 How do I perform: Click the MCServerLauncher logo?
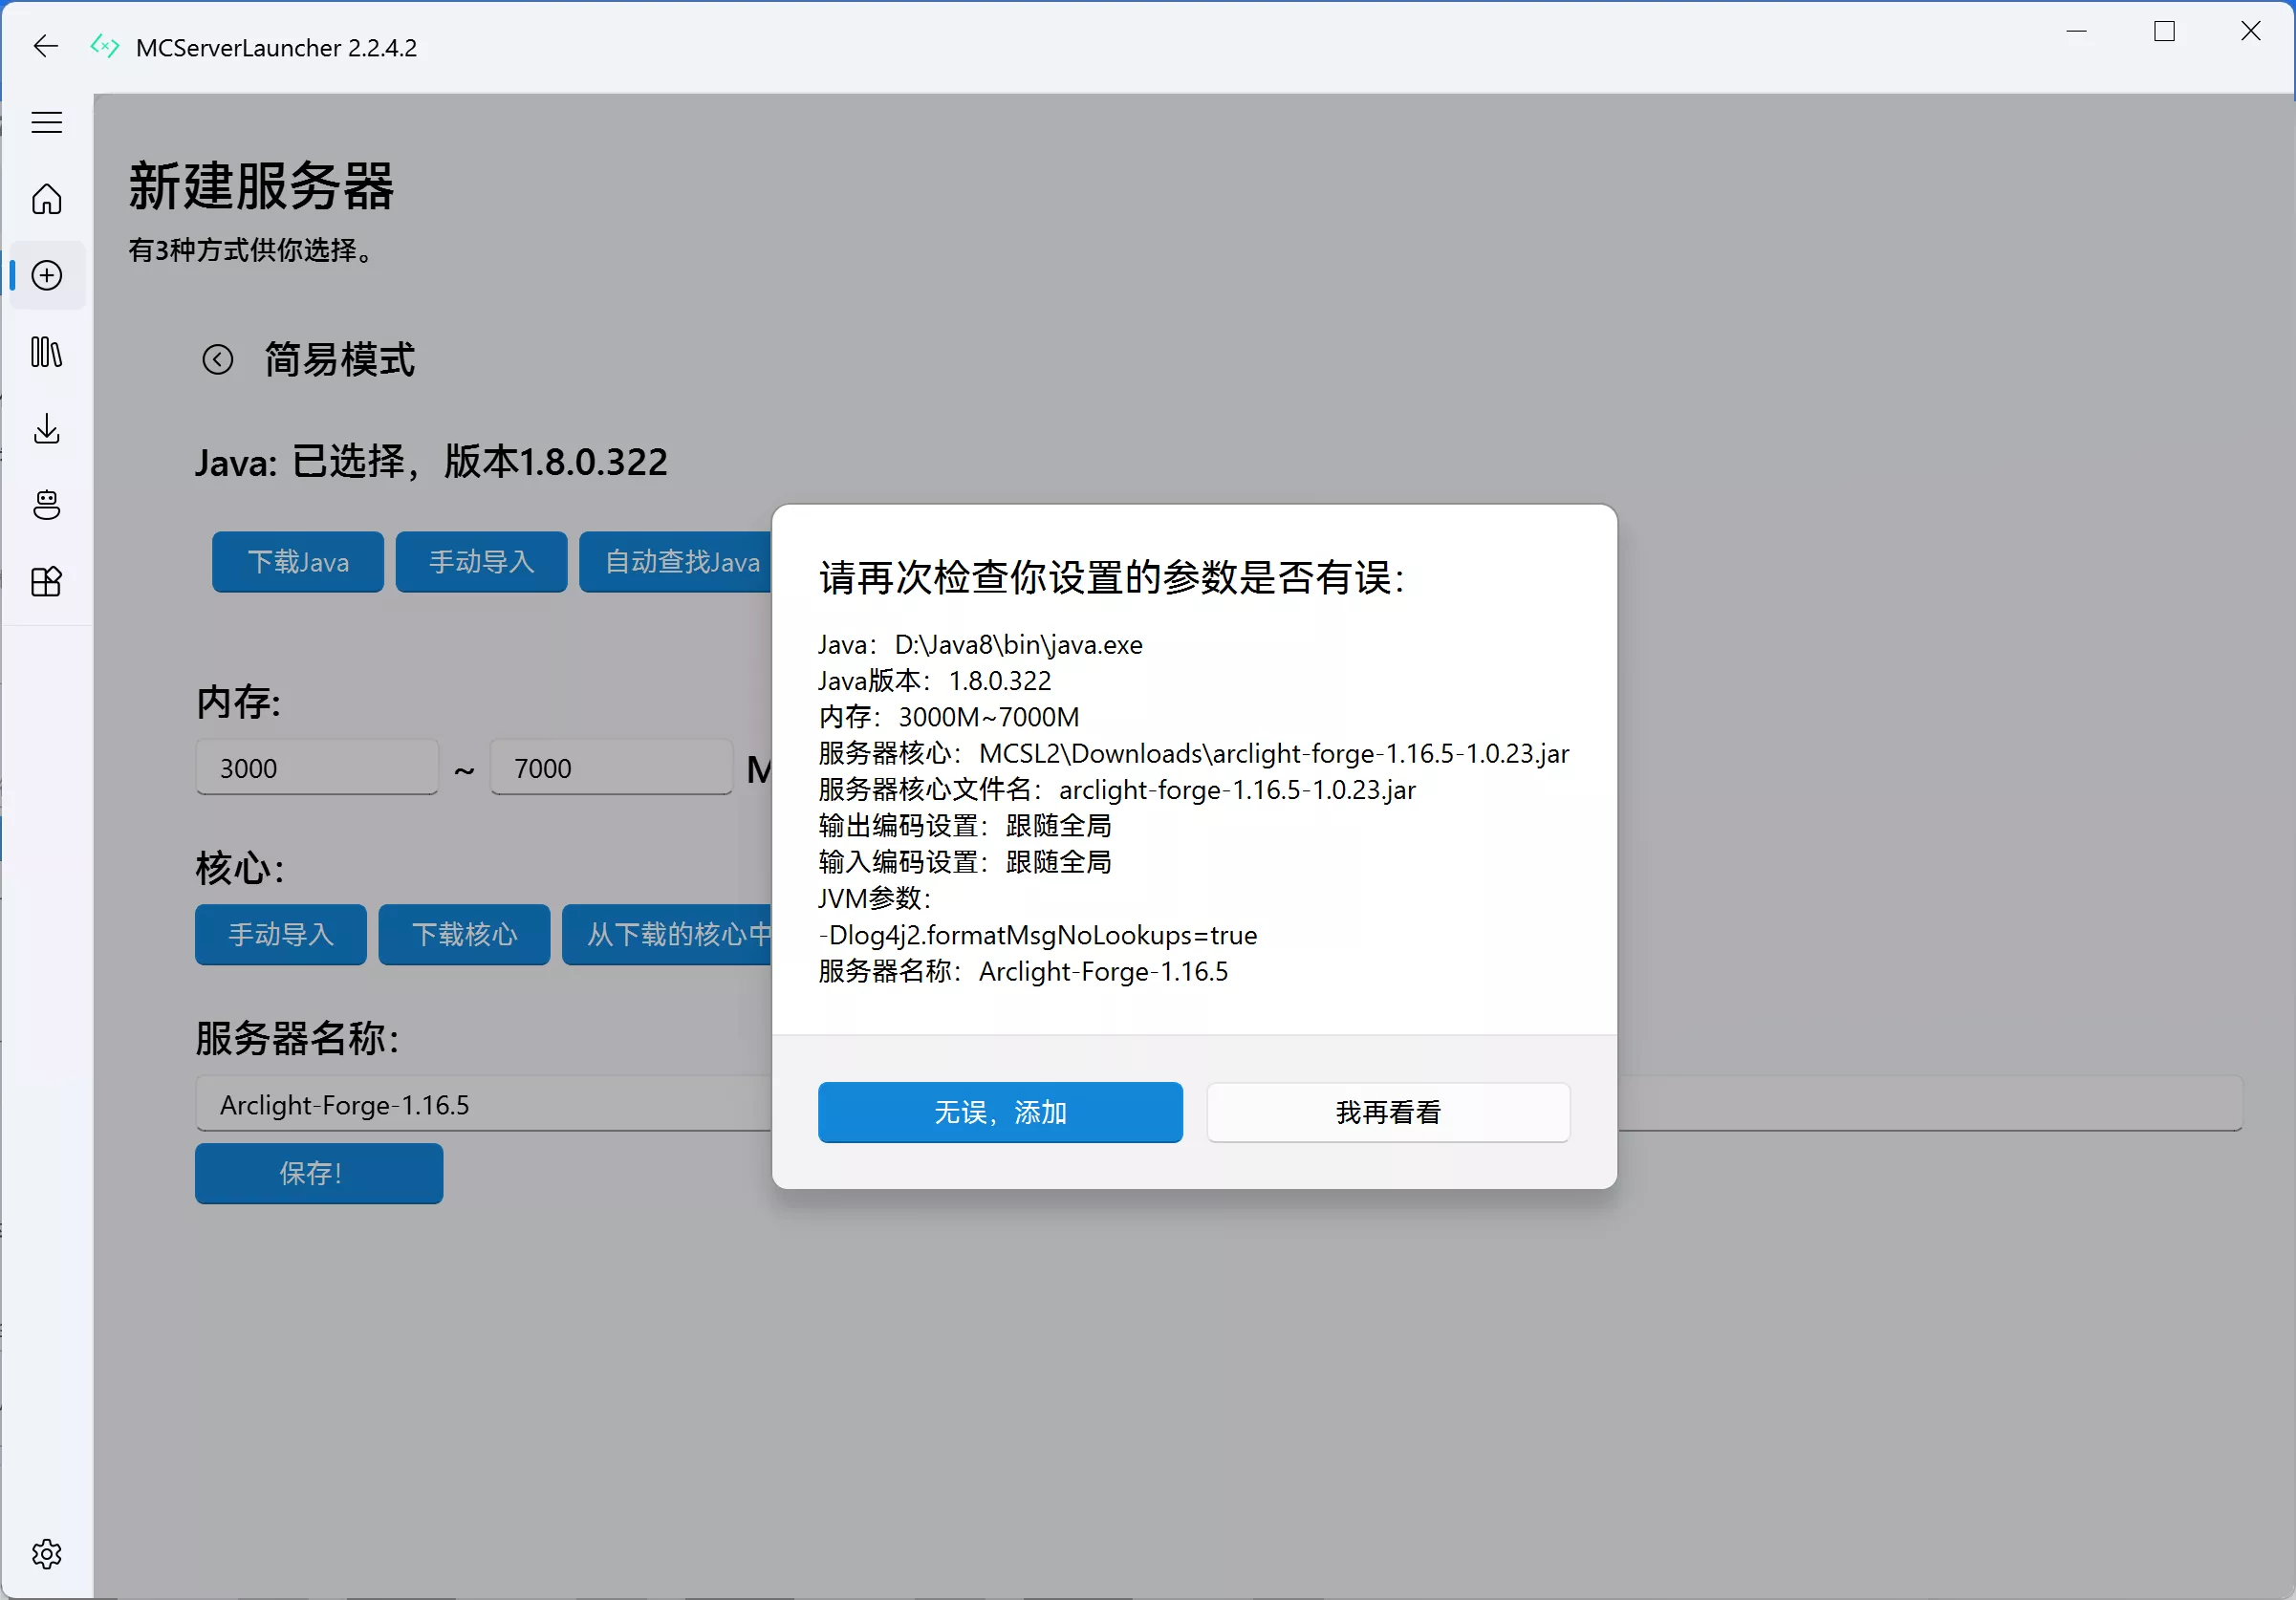104,46
